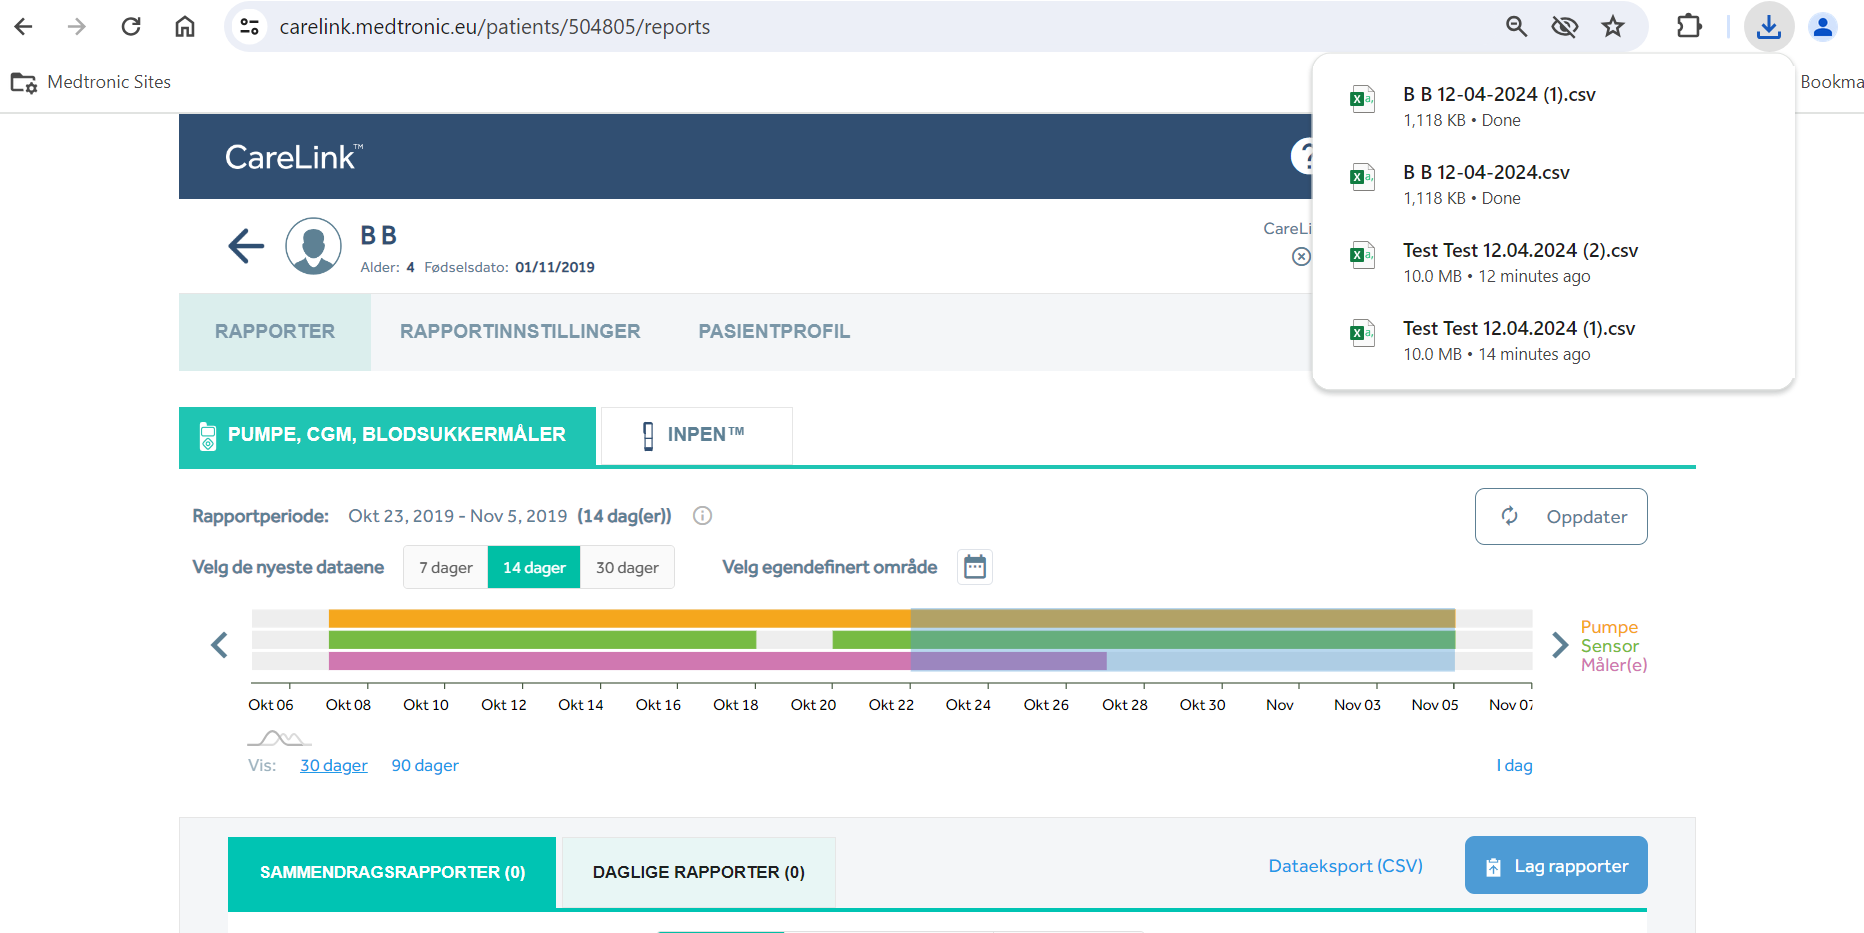The image size is (1864, 933).
Task: Select the 30 dager period
Action: tap(627, 567)
